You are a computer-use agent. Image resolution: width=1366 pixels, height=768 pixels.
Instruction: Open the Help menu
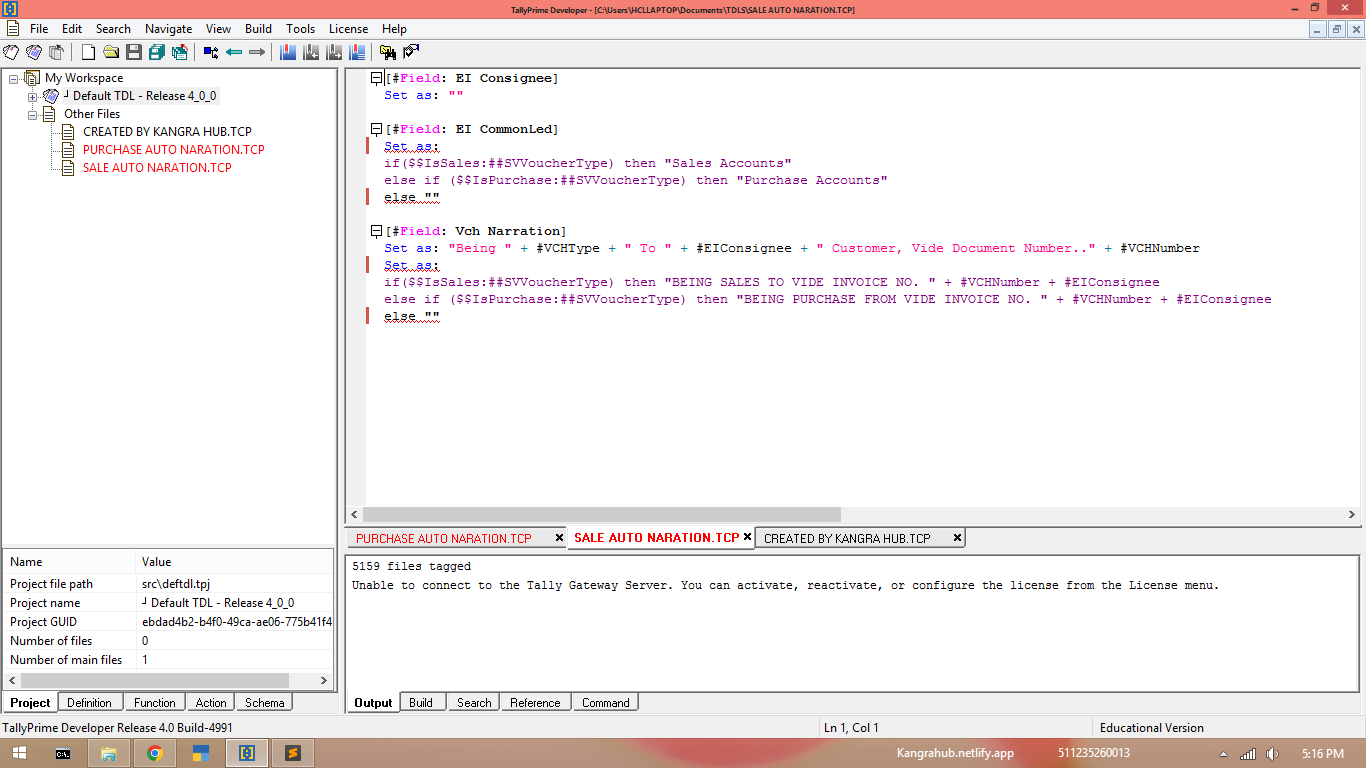(x=394, y=29)
